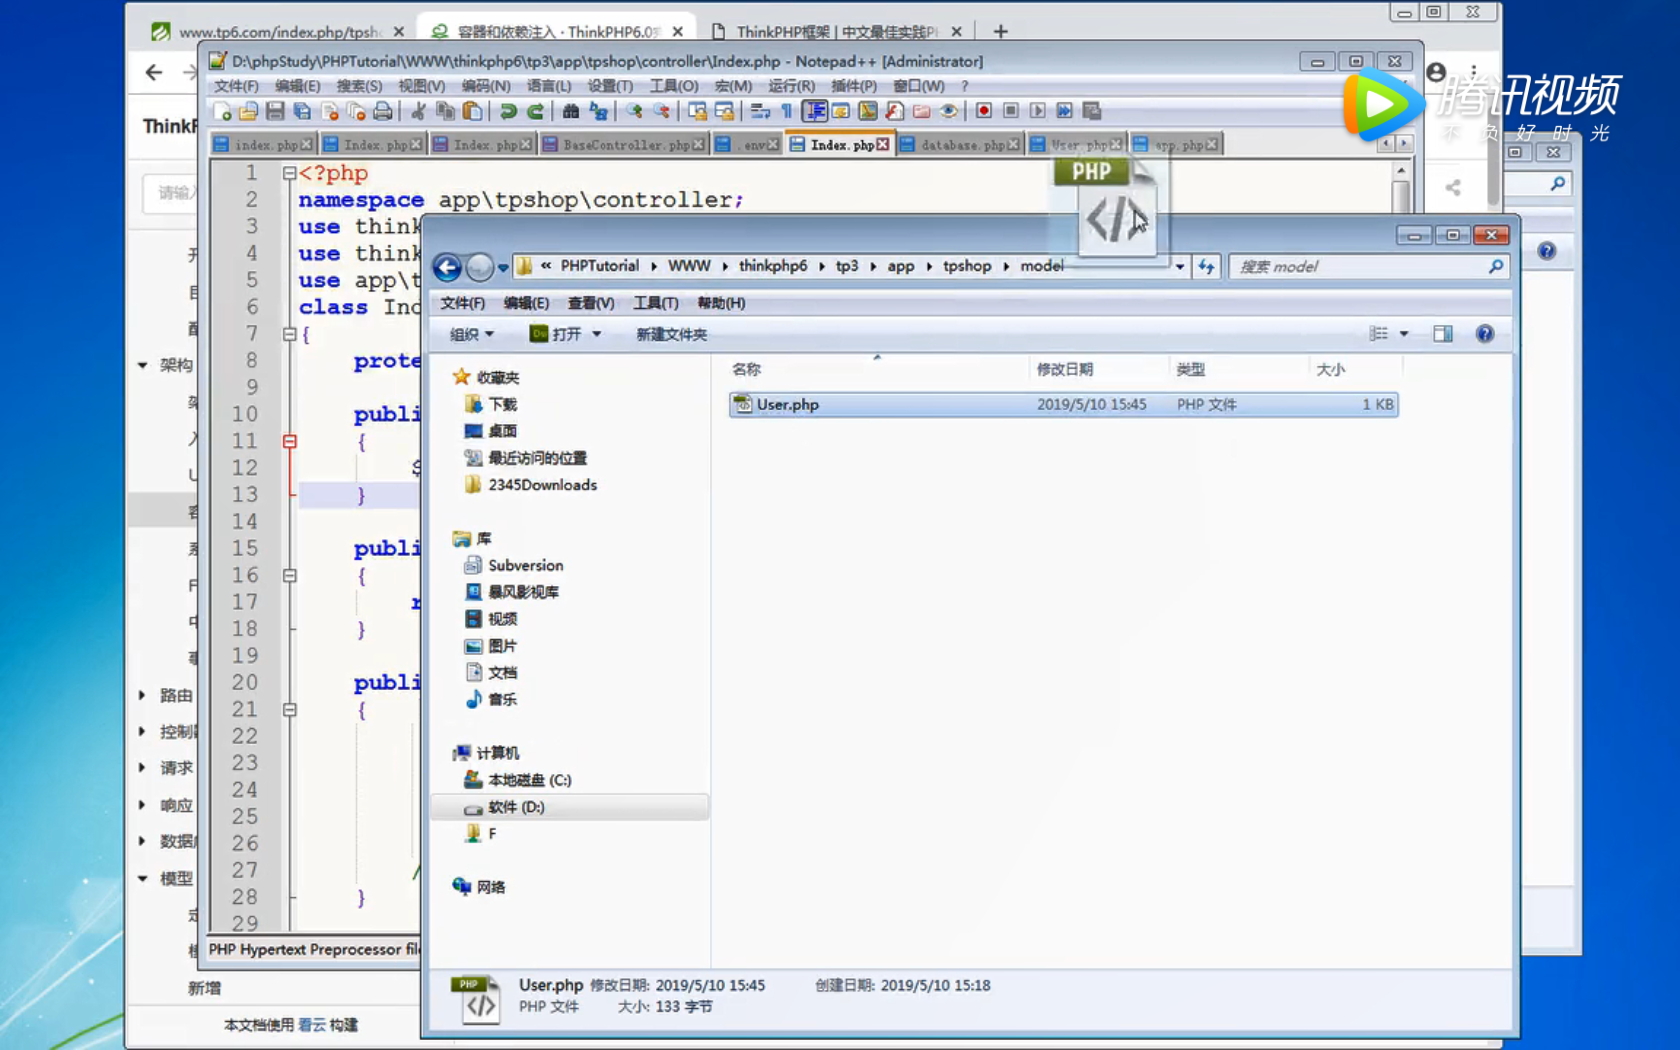1680x1050 pixels.
Task: Expand the 路由 section in the docs sidebar
Action: (x=142, y=695)
